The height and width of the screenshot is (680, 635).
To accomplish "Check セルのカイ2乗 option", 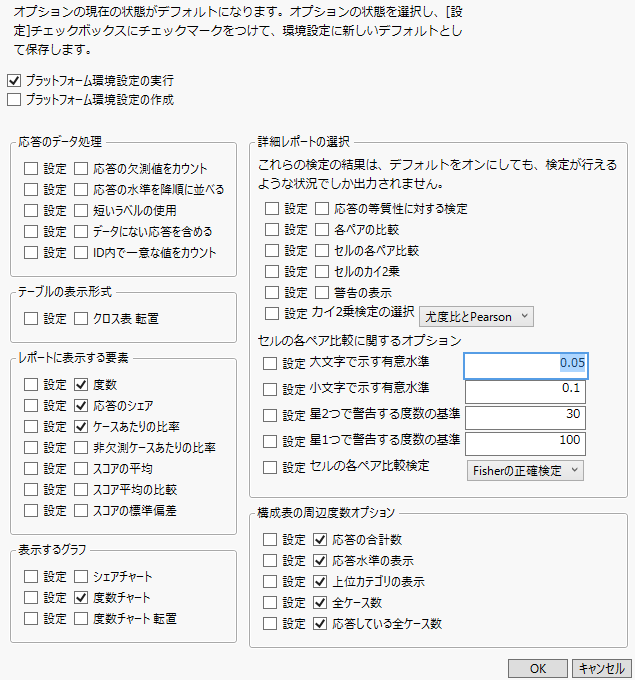I will tap(322, 271).
